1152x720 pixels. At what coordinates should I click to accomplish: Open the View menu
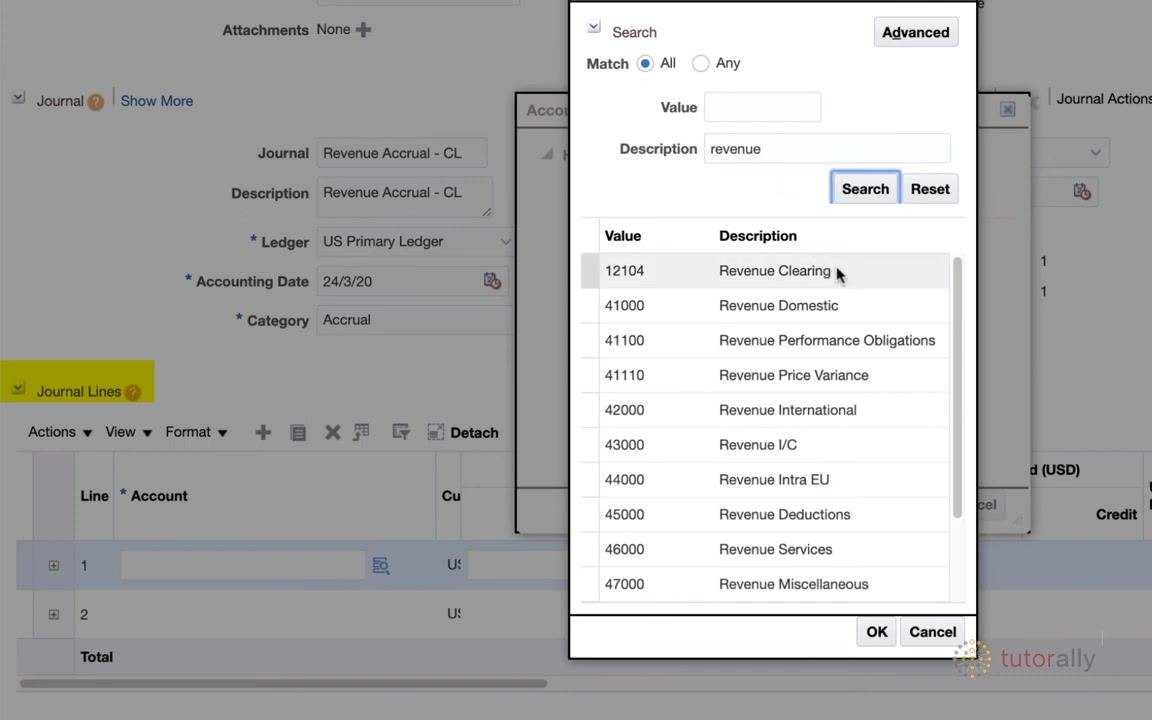click(x=129, y=432)
